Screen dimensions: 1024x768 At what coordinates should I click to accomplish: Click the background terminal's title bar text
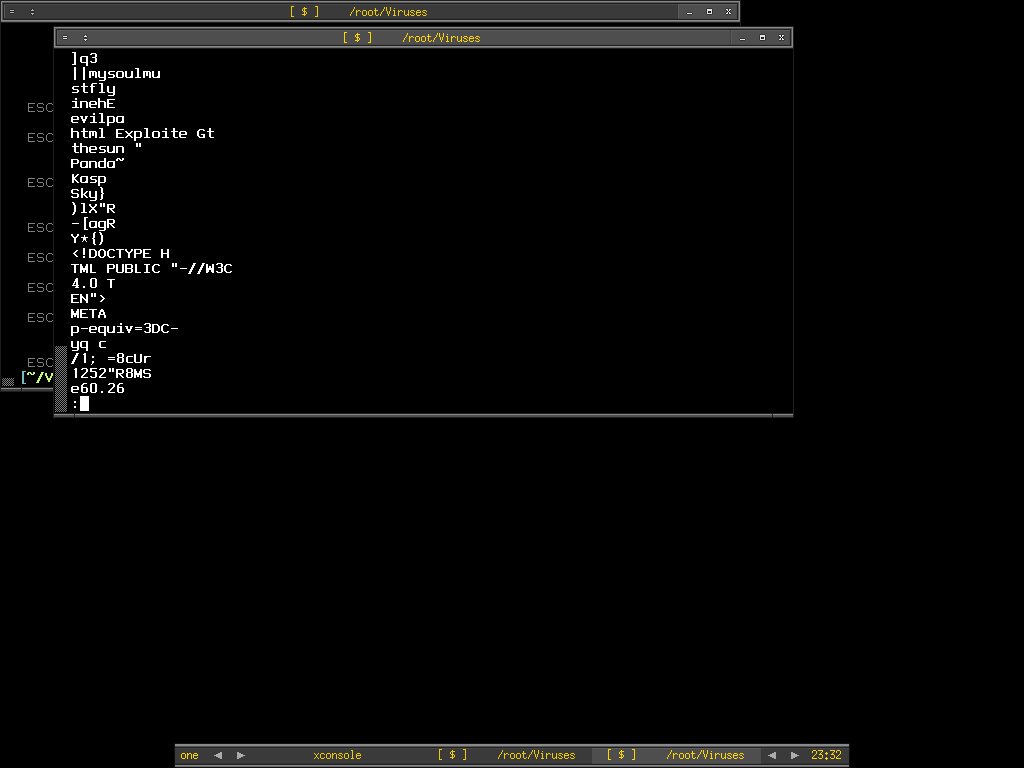(x=387, y=12)
